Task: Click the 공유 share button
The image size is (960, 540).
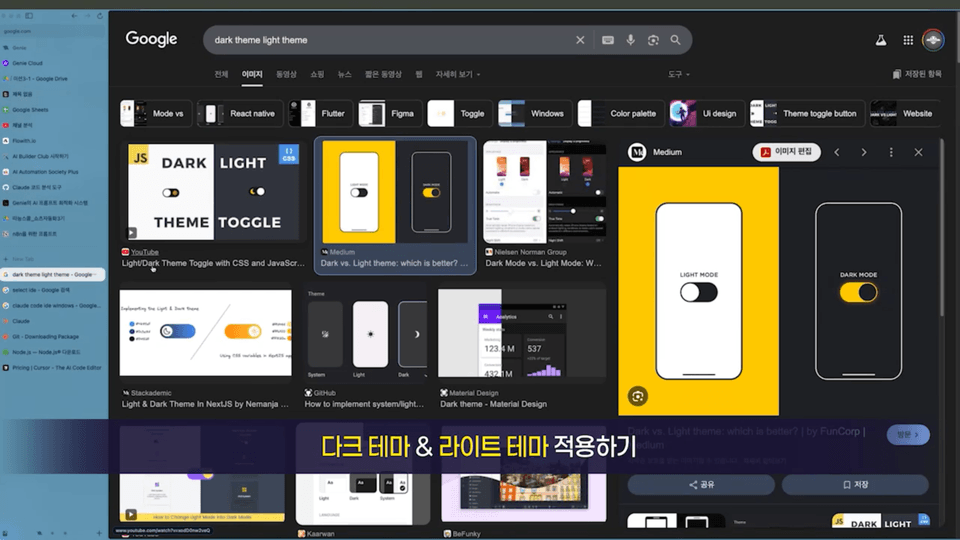Action: tap(701, 484)
